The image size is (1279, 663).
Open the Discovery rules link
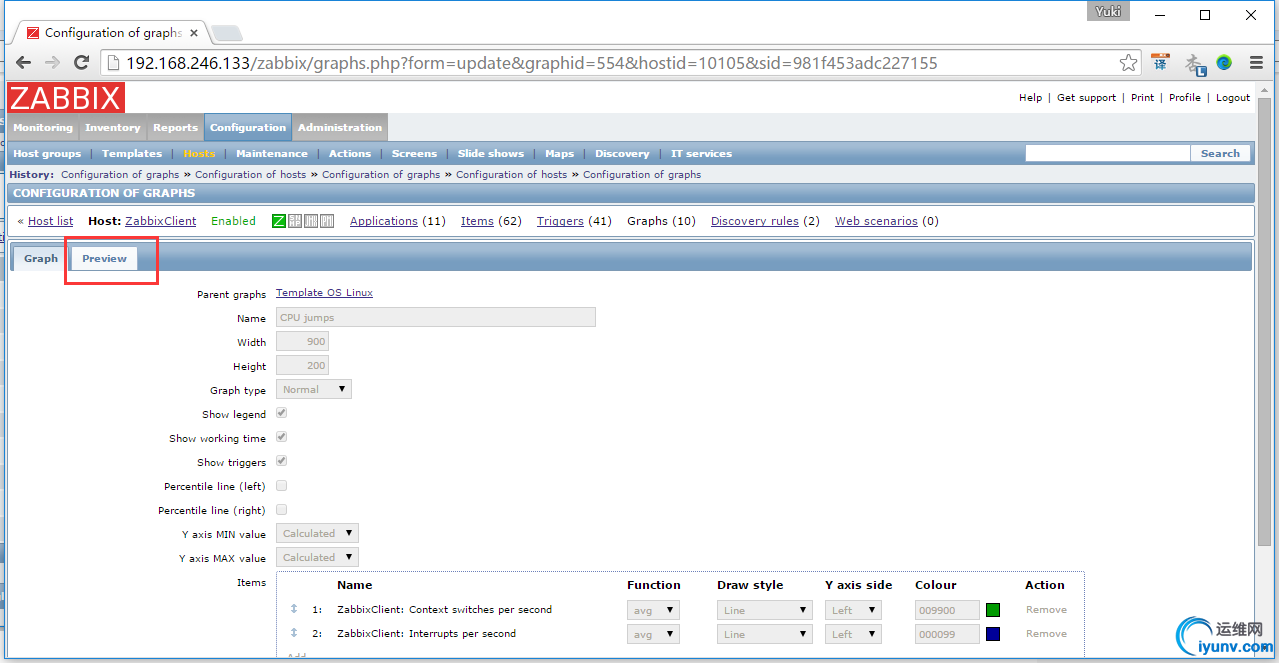[755, 221]
